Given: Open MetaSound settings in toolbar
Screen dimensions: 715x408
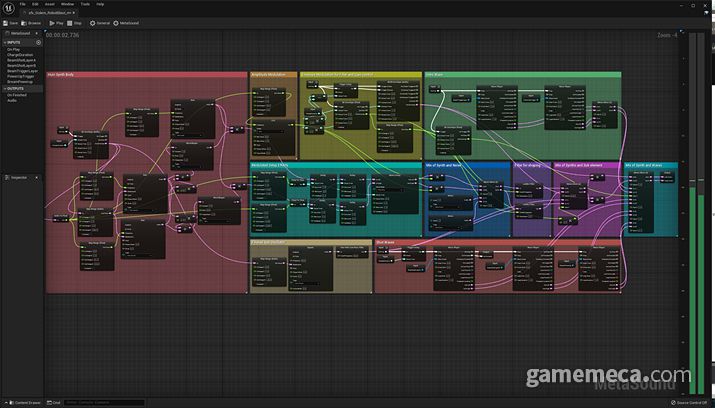Looking at the screenshot, I should 129,21.
